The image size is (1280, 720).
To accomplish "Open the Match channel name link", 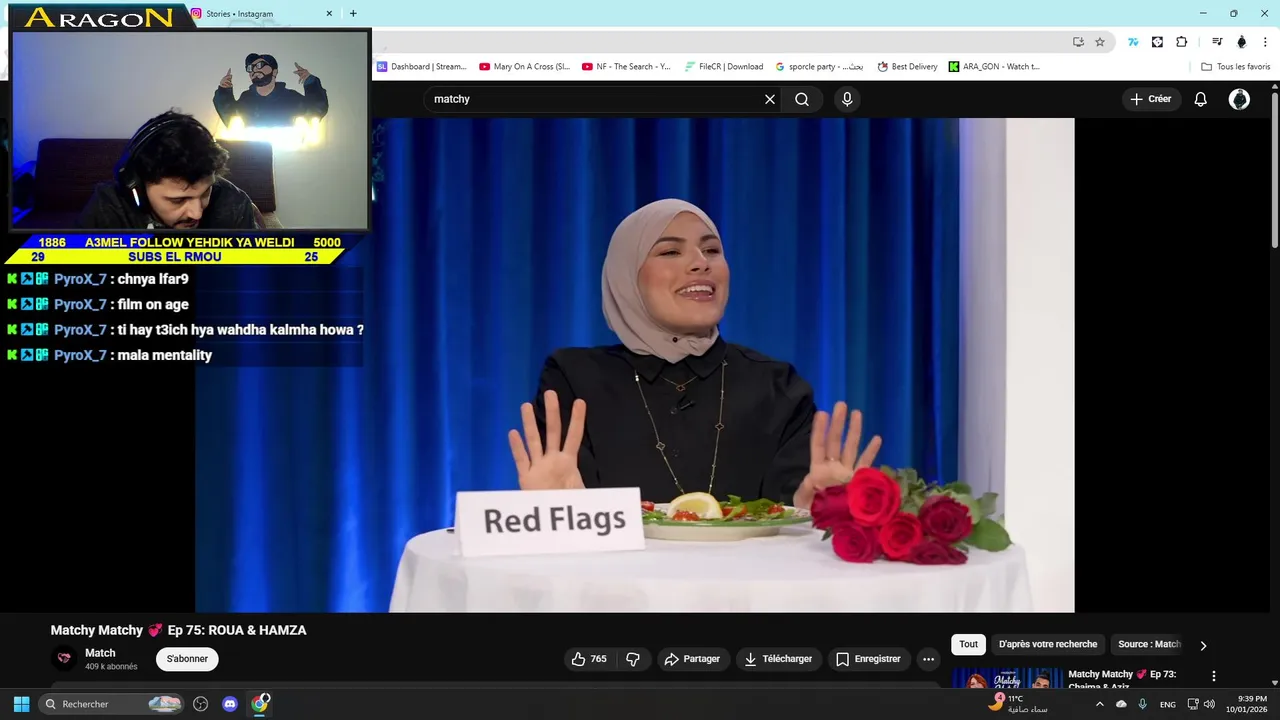I will click(x=100, y=653).
